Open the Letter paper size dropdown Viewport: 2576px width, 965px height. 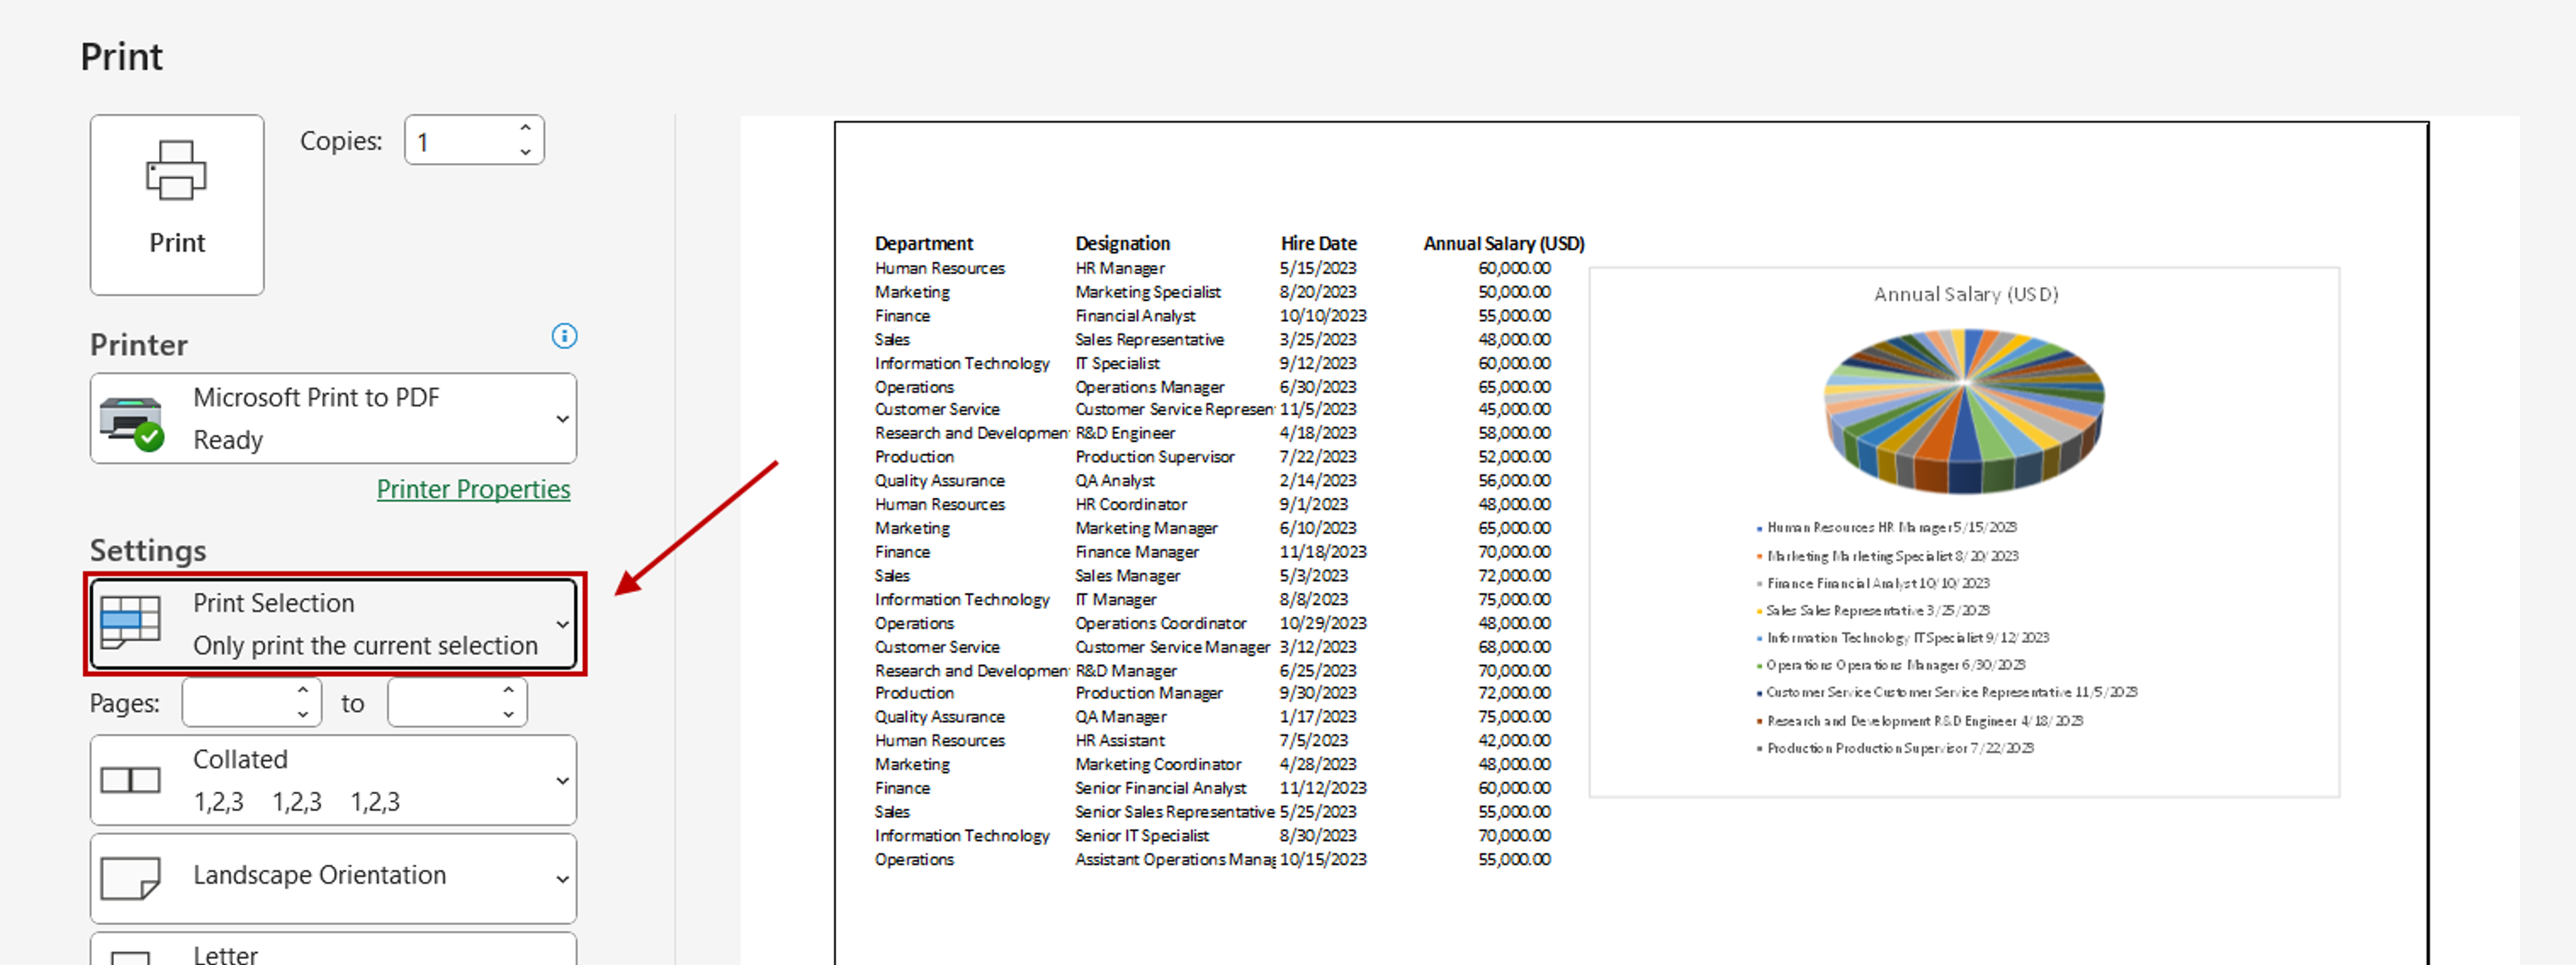333,949
